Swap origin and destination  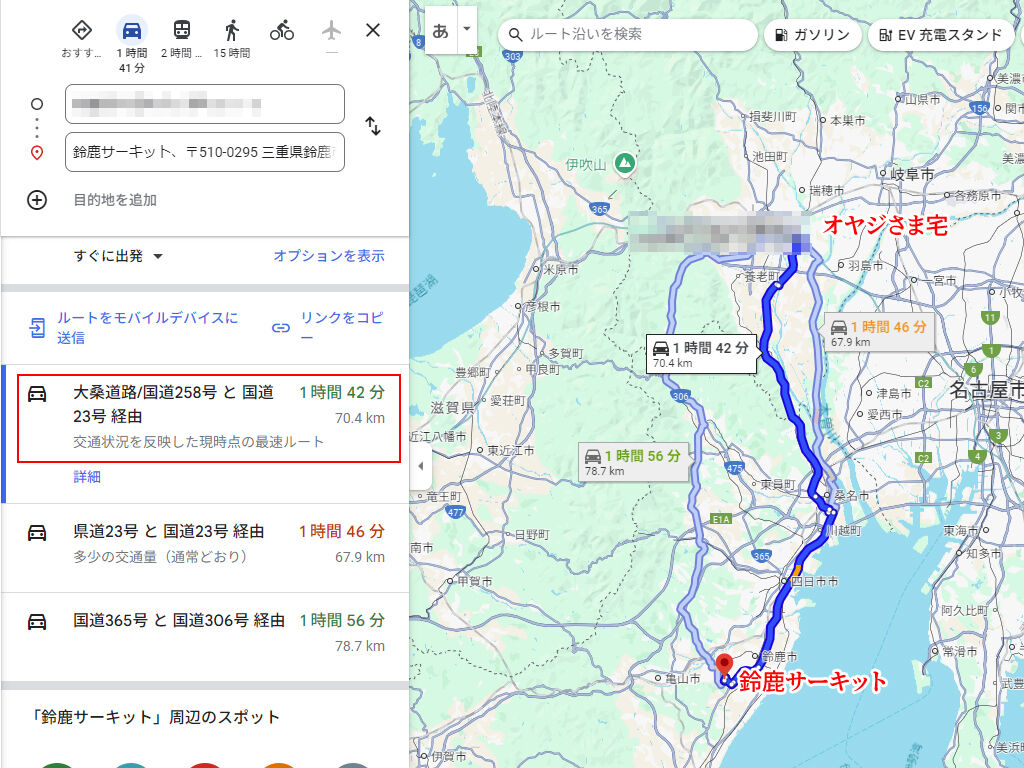click(373, 126)
